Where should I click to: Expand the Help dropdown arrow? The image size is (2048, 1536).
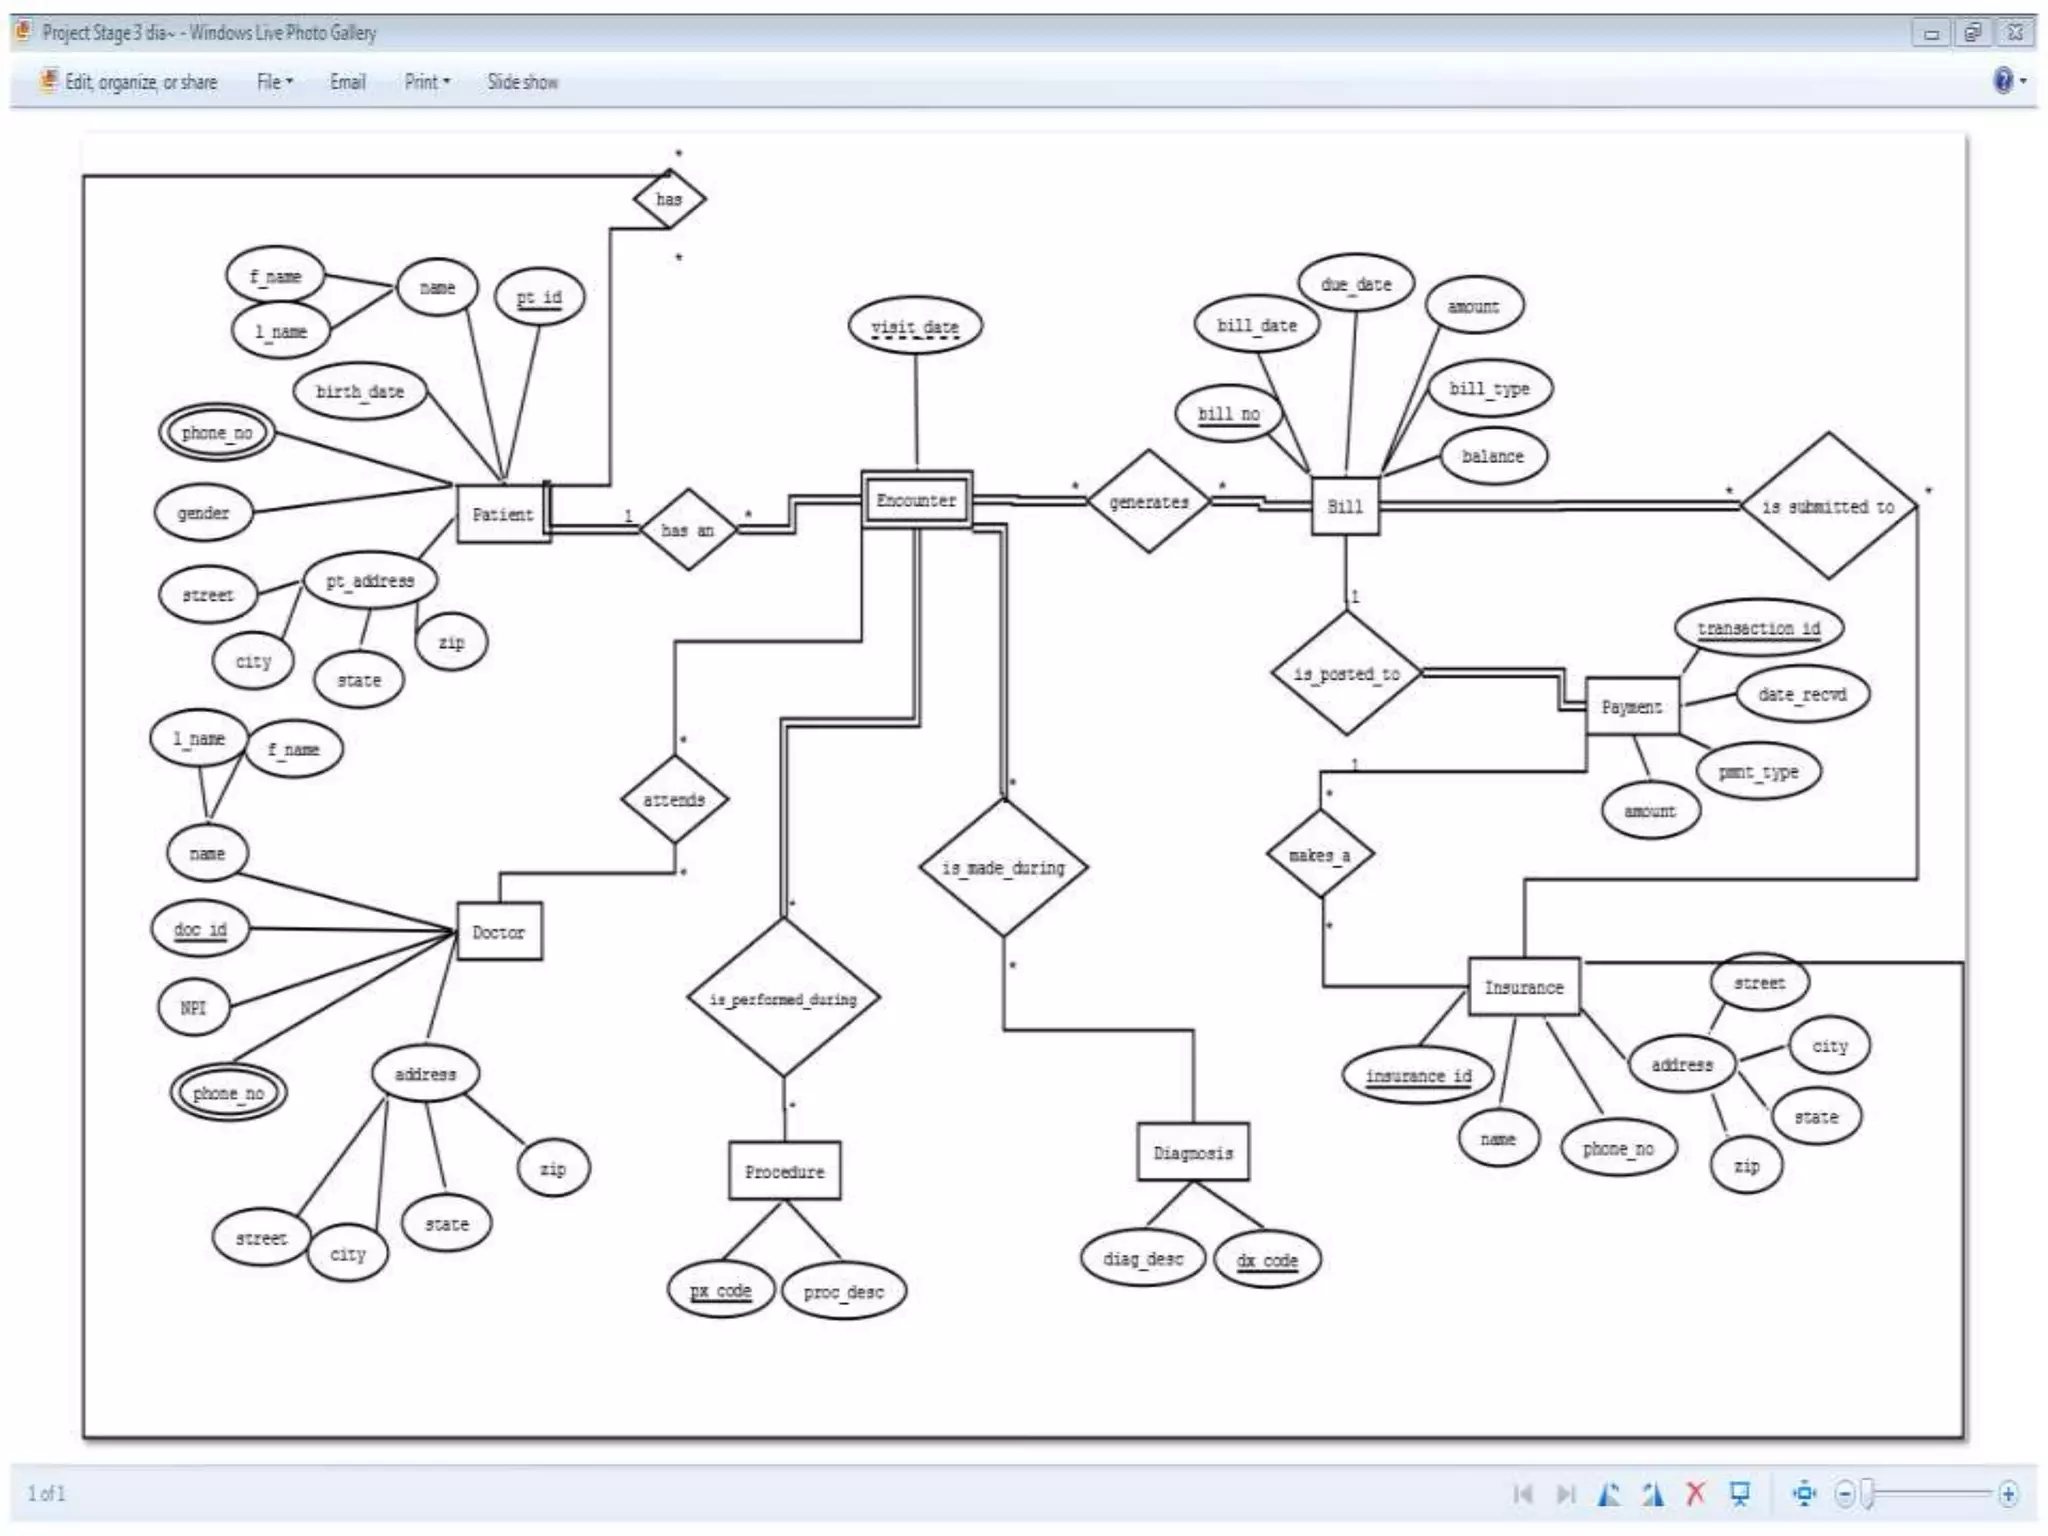click(2024, 81)
